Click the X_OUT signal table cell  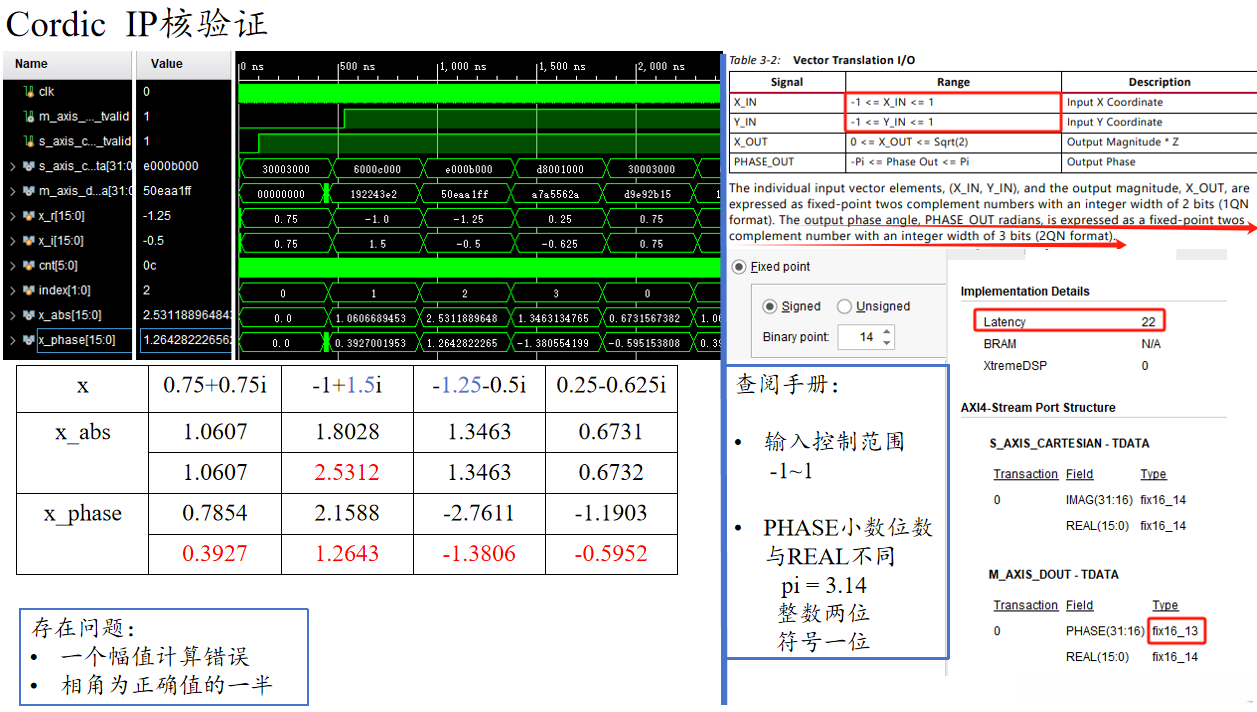[787, 142]
